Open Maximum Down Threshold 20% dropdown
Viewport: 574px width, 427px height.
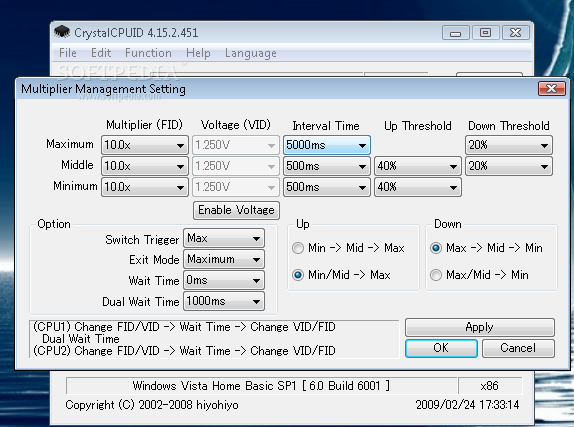click(509, 145)
